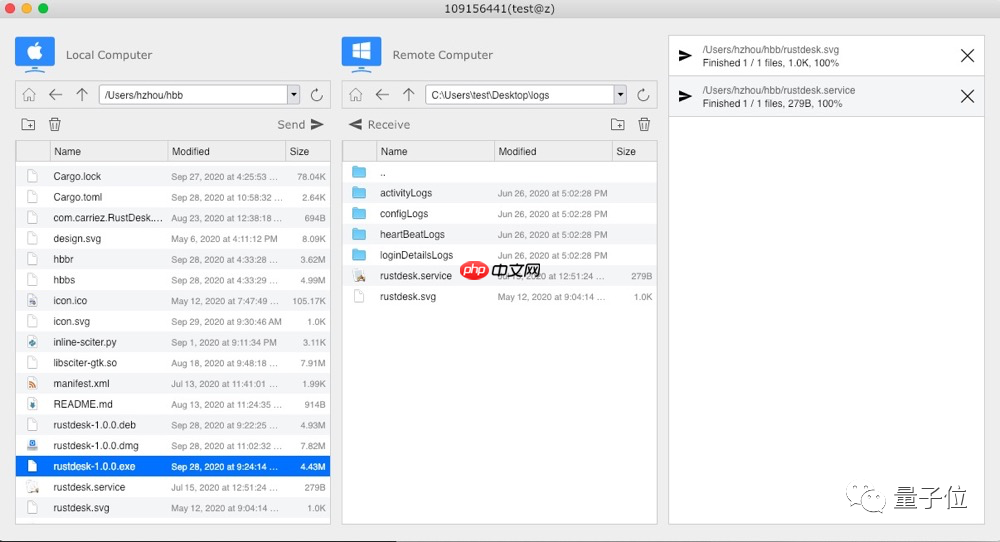Select README.md in local list
This screenshot has width=1000, height=542.
173,404
